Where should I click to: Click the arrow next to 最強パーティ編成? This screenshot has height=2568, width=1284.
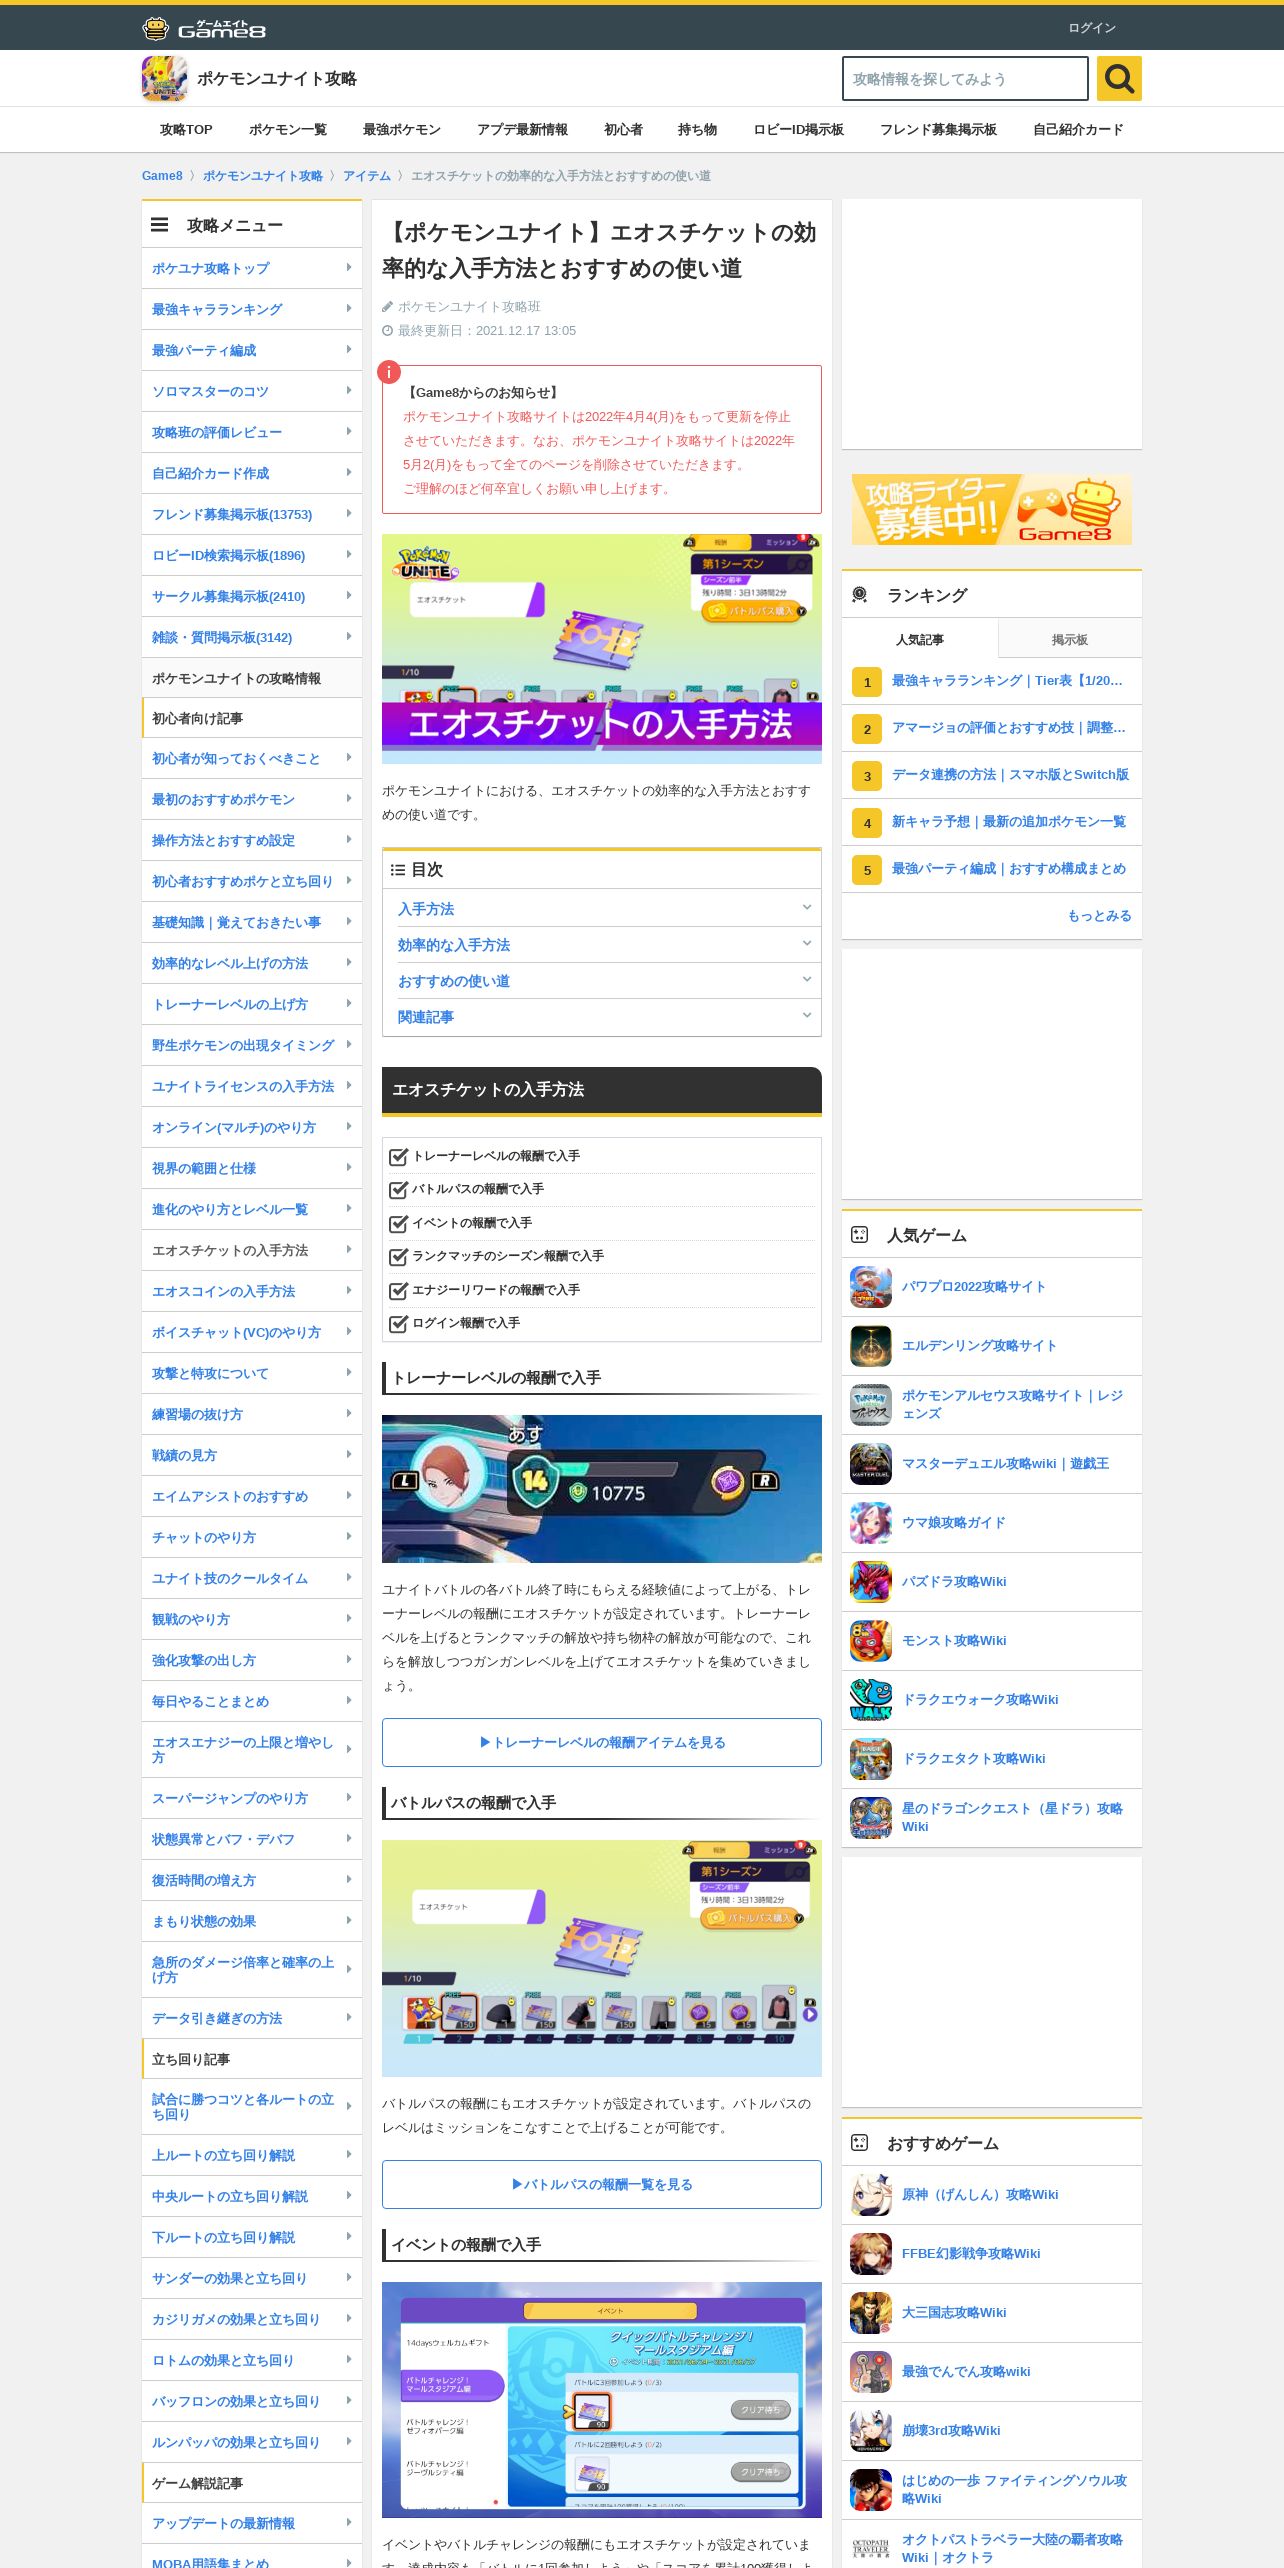click(348, 349)
